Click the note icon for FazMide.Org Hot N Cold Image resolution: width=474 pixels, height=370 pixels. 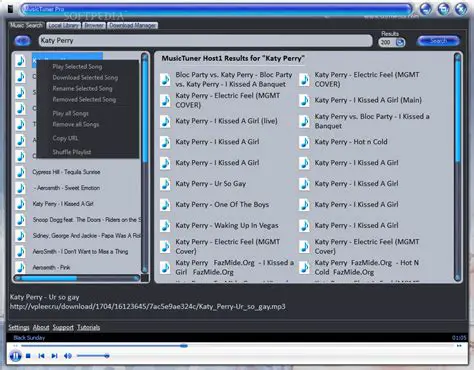(304, 268)
